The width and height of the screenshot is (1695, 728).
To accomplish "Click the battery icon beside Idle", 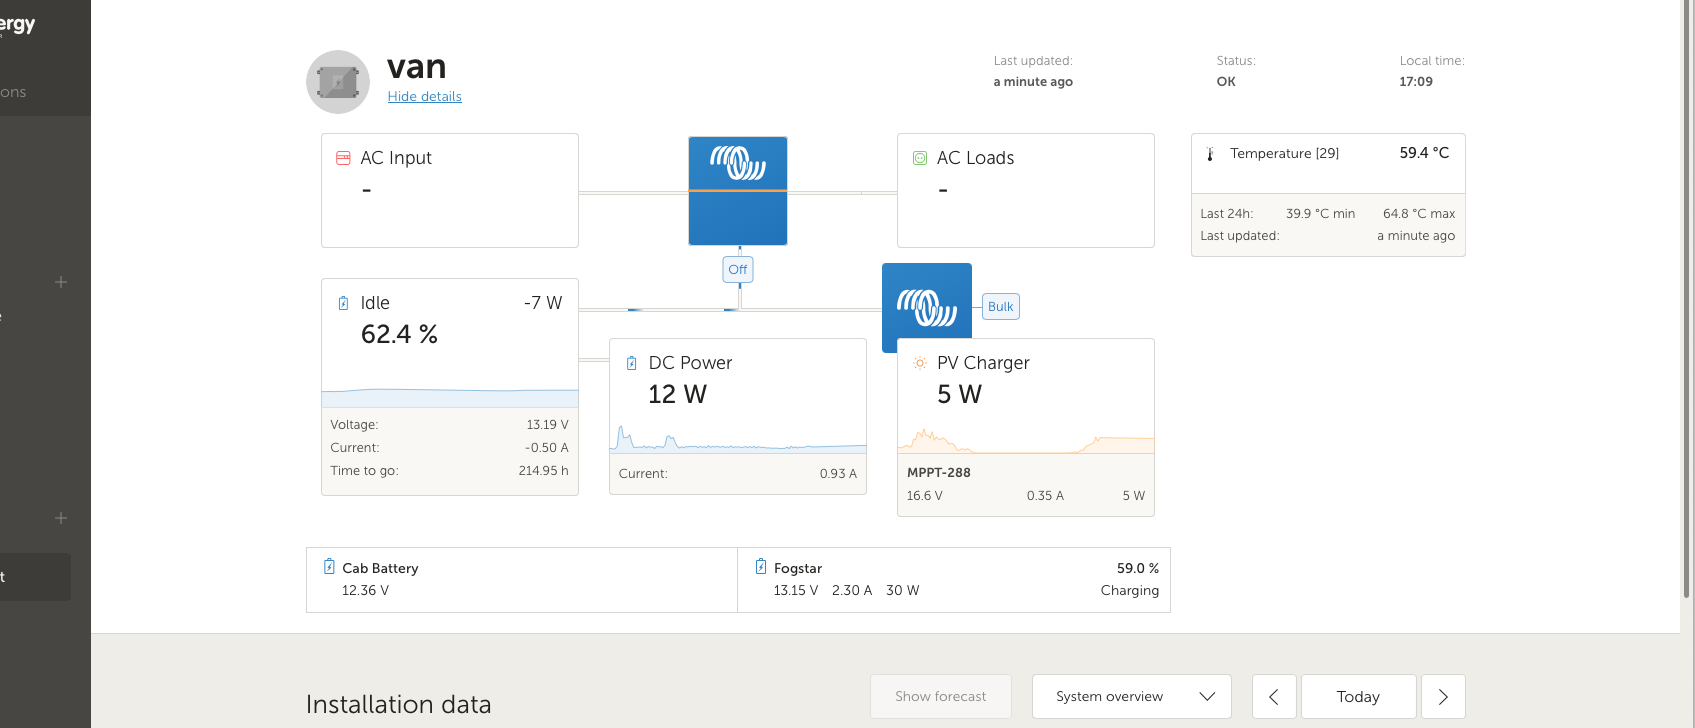I will 343,303.
